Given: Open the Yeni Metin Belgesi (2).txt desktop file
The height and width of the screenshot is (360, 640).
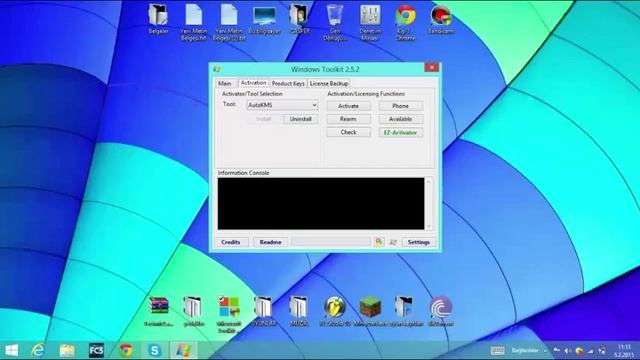Looking at the screenshot, I should tap(229, 22).
